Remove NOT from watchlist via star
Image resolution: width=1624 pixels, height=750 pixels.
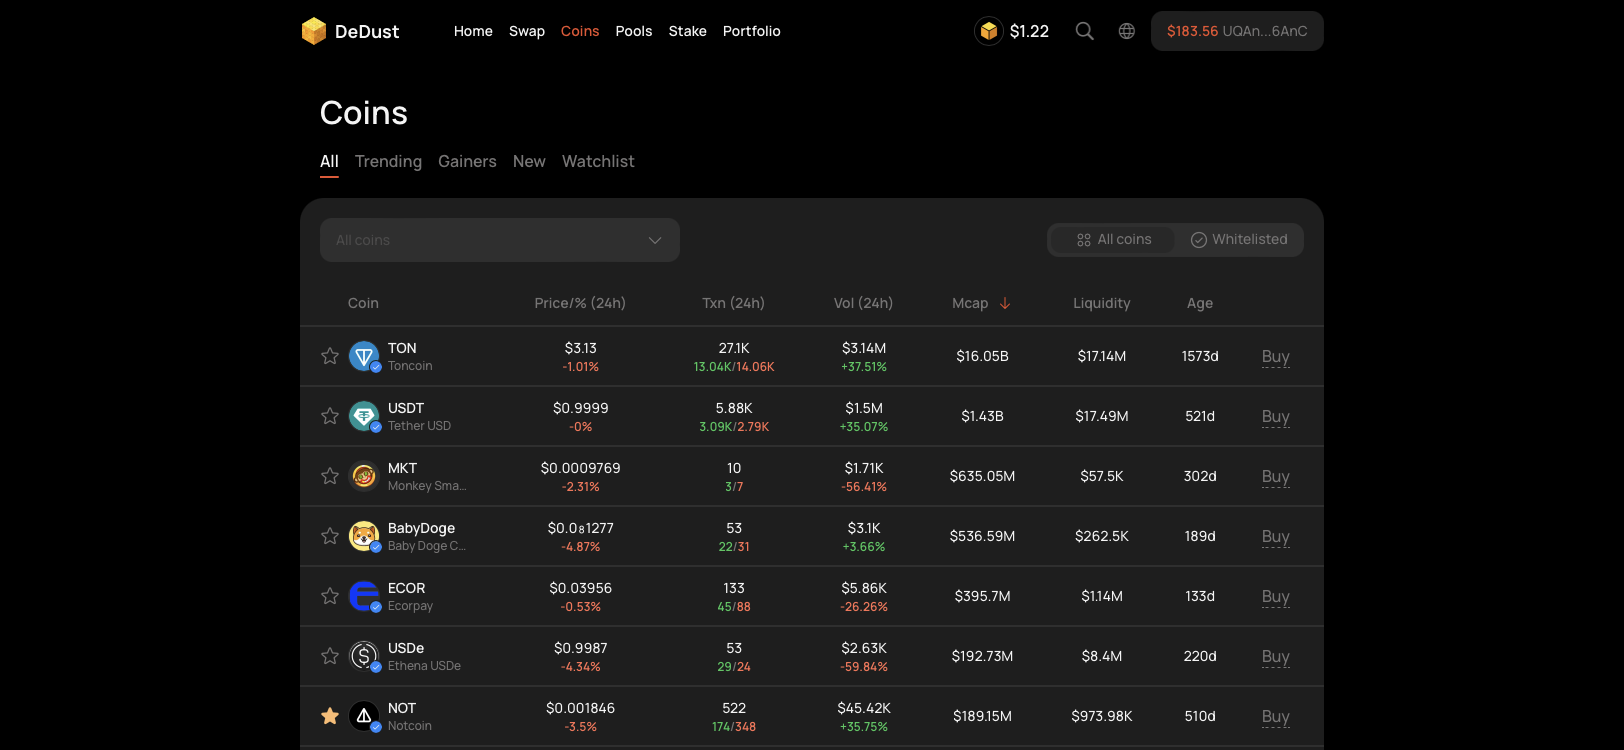(330, 716)
